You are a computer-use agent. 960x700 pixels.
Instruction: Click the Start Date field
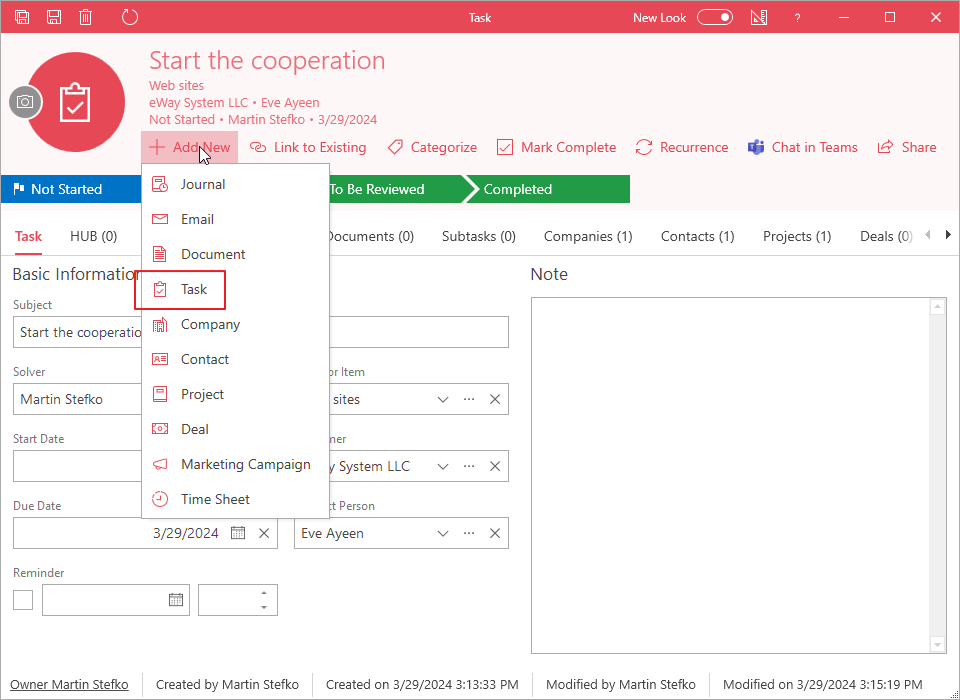[x=77, y=467]
